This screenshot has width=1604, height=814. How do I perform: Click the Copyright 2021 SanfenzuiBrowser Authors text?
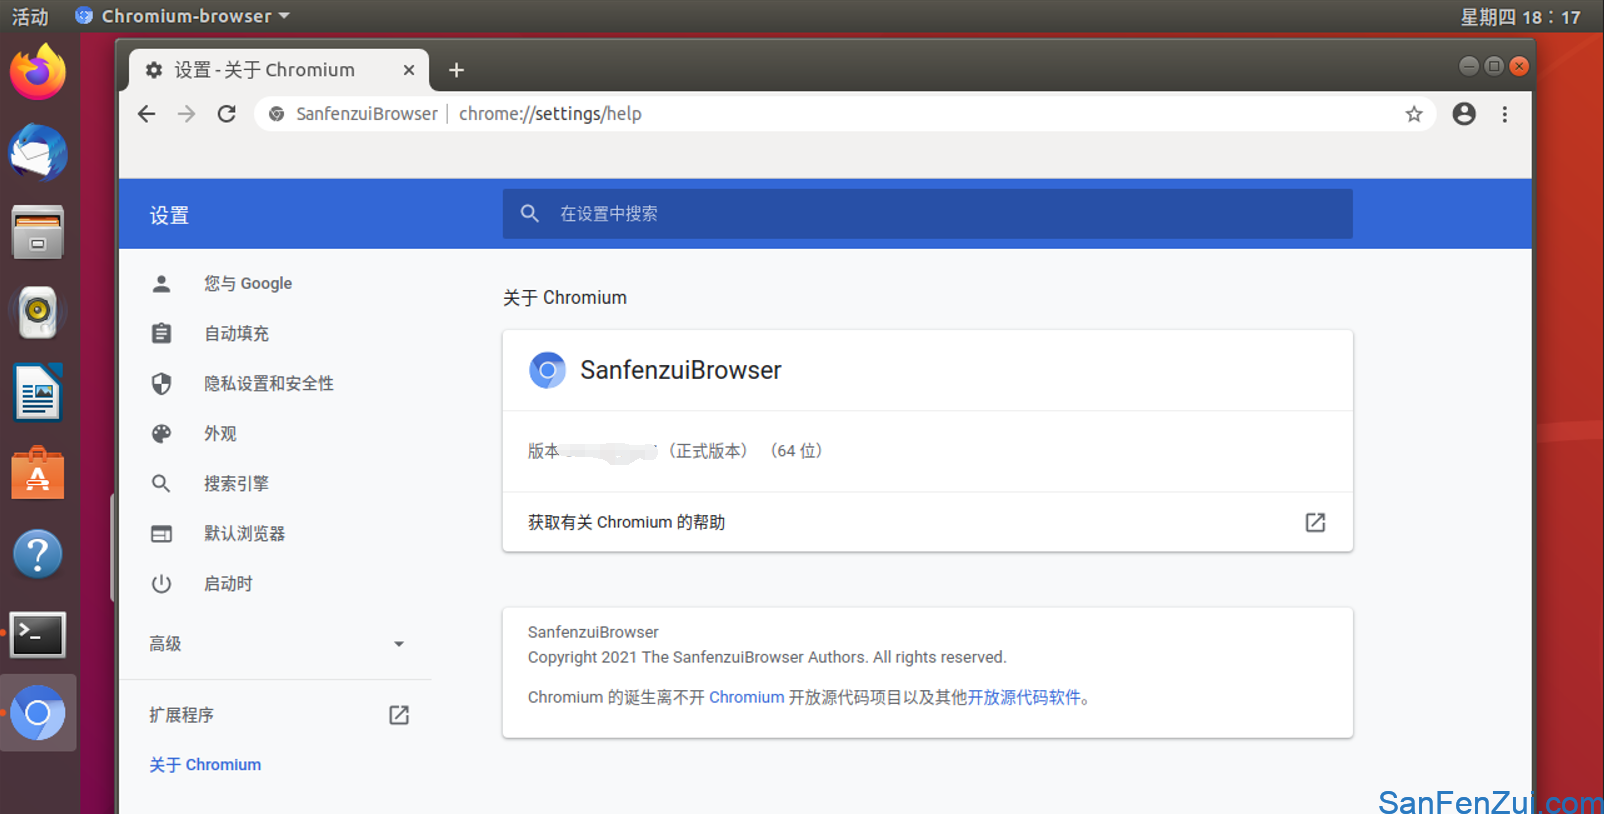(767, 657)
